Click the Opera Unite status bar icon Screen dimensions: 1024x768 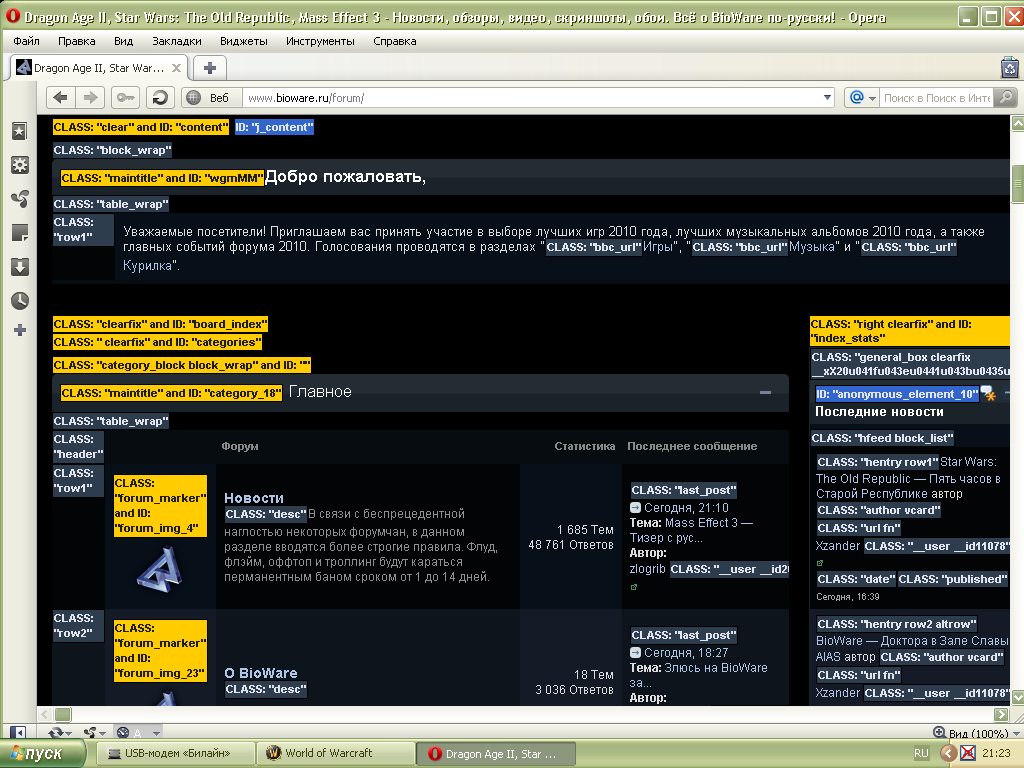point(90,733)
